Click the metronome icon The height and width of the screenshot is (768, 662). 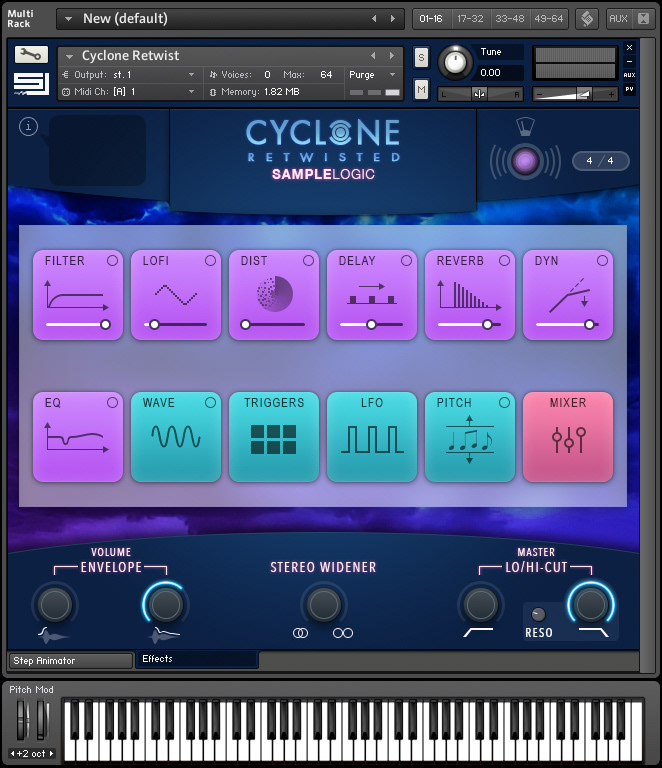click(x=525, y=127)
